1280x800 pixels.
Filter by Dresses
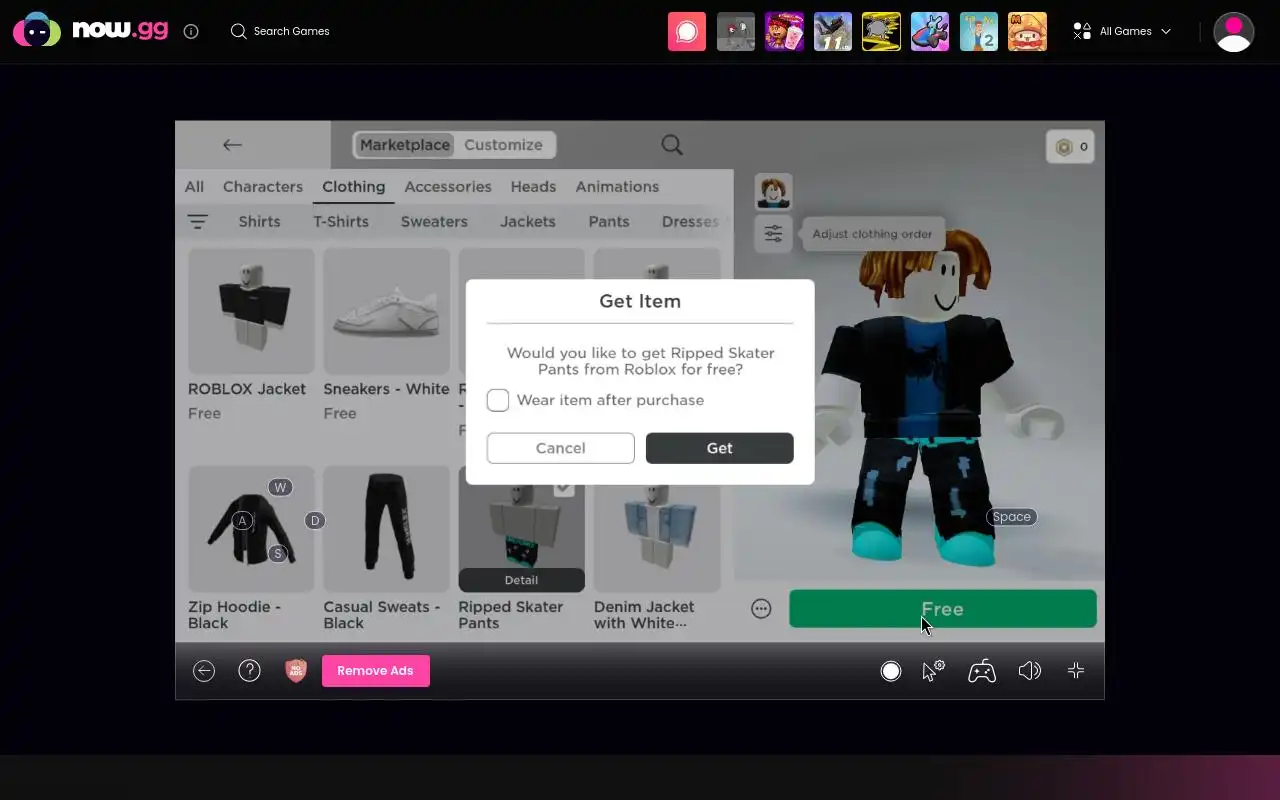pos(690,222)
